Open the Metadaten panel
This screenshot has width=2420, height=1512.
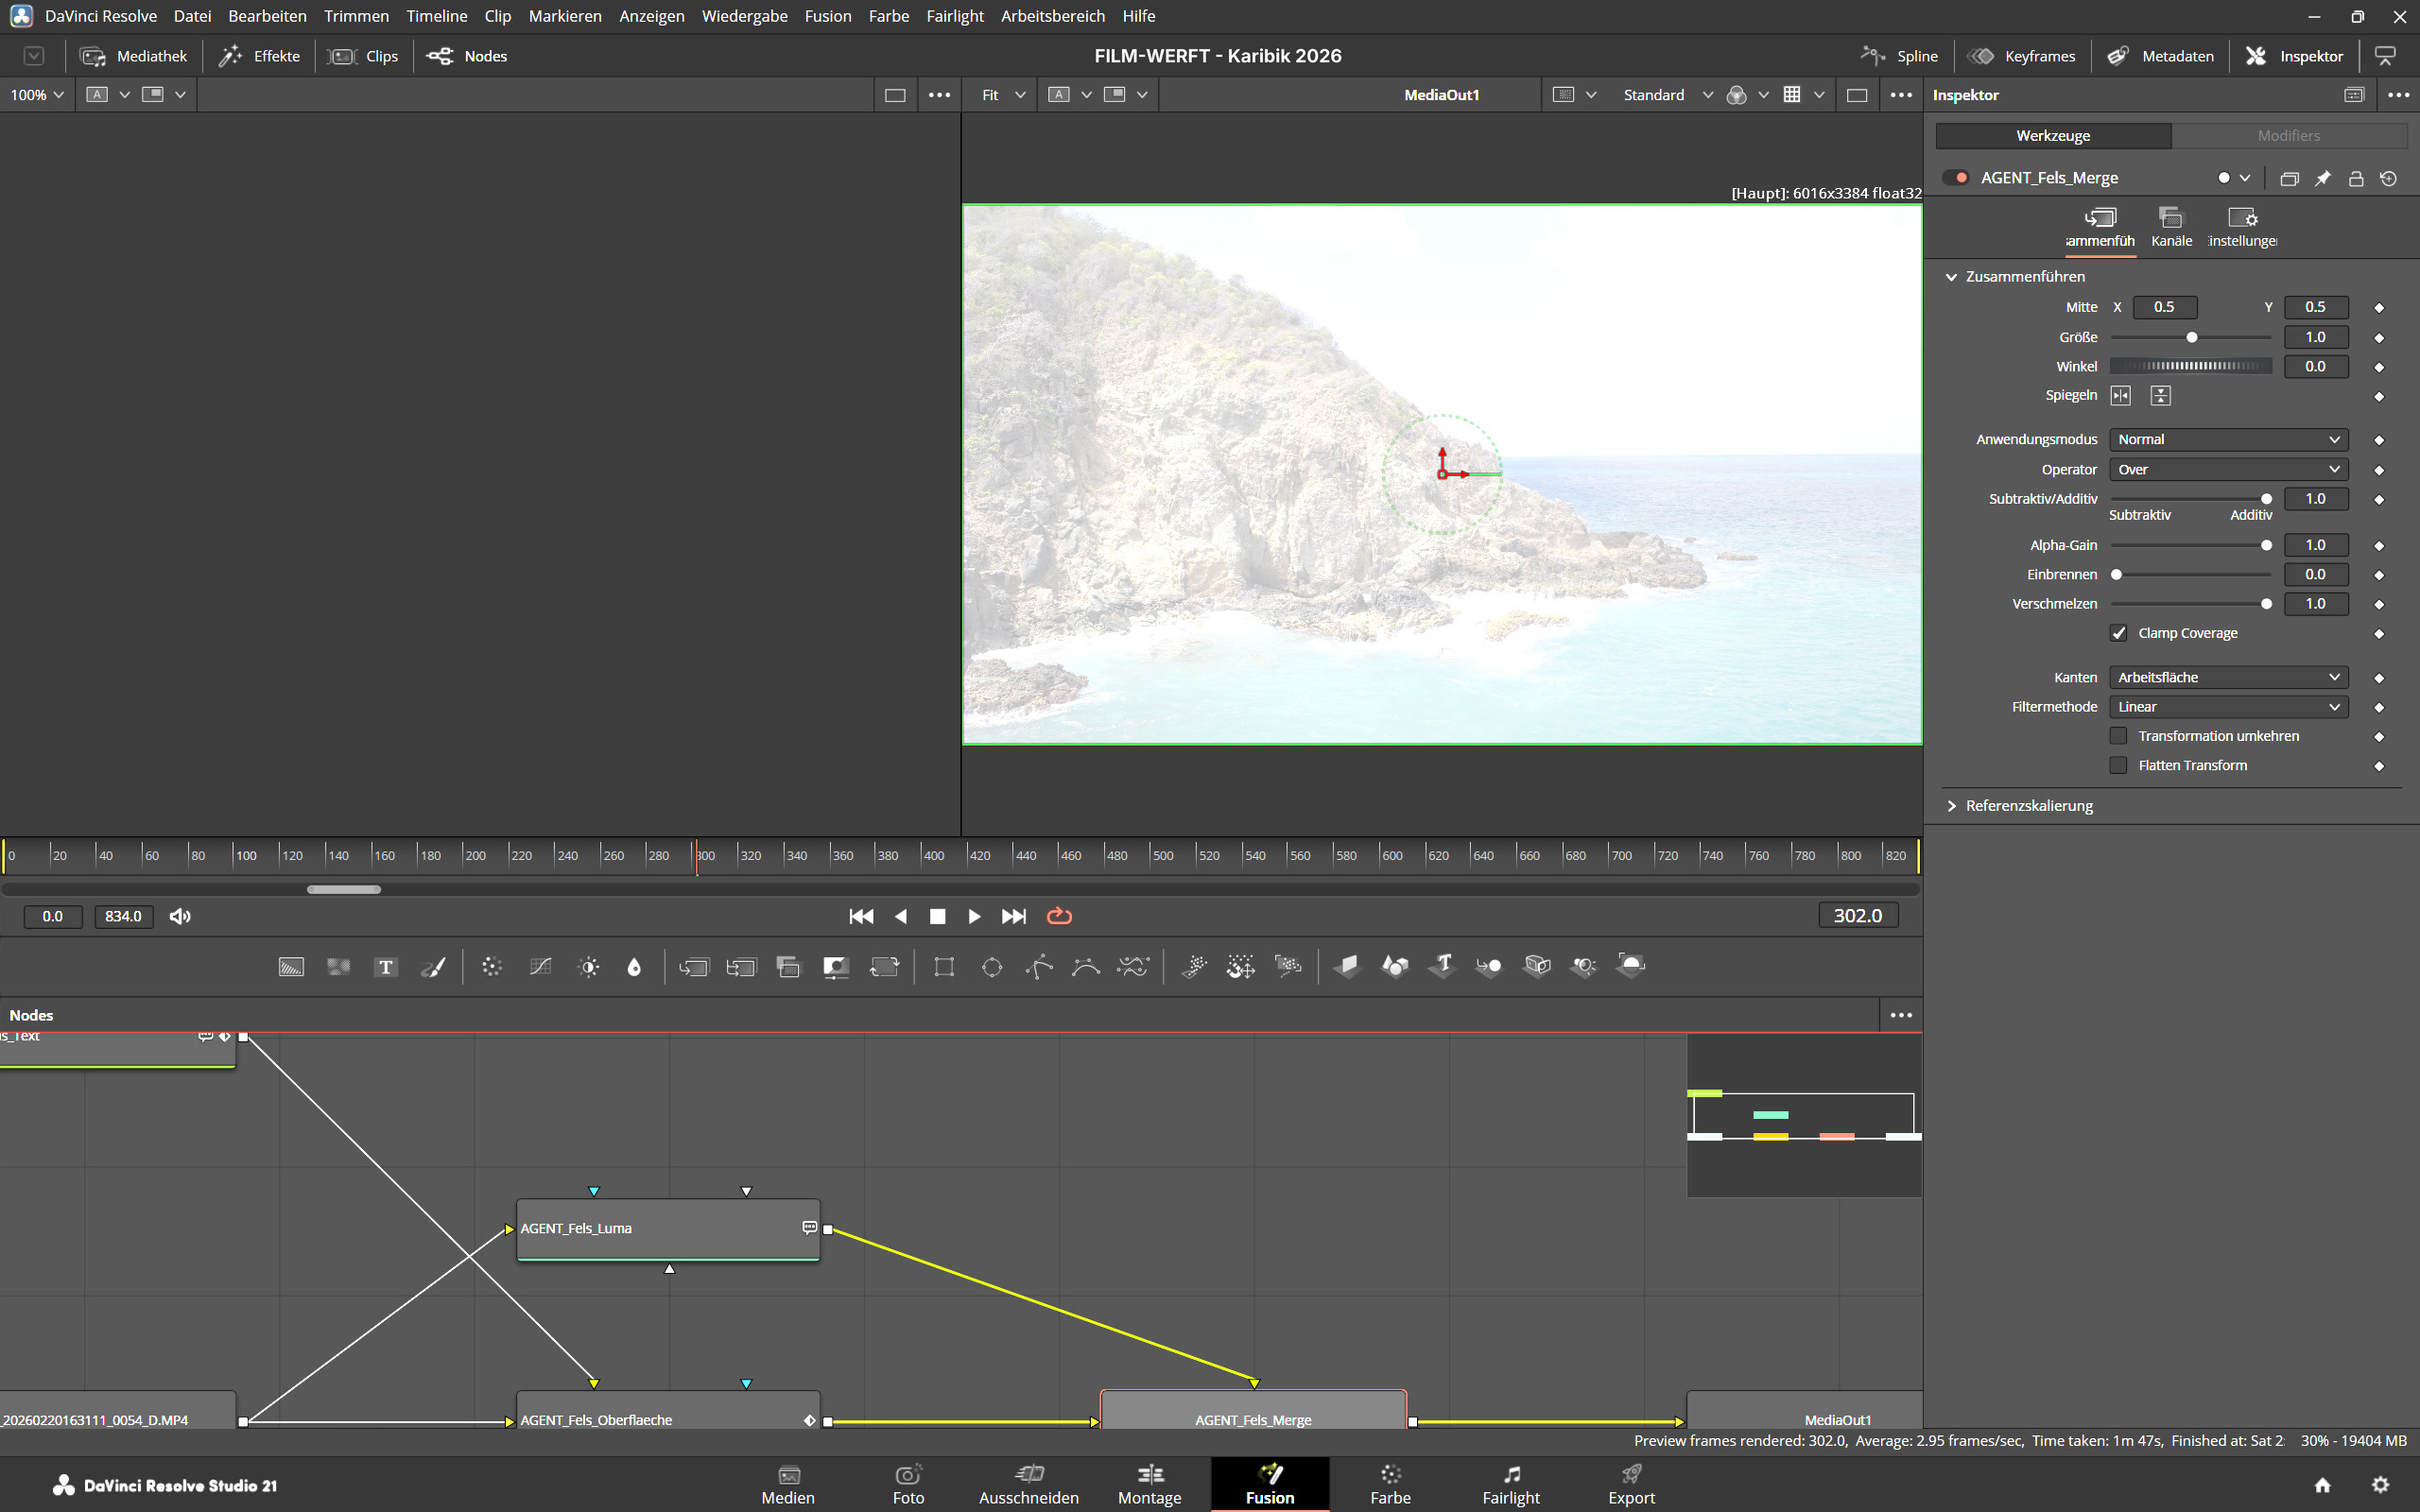tap(2160, 56)
